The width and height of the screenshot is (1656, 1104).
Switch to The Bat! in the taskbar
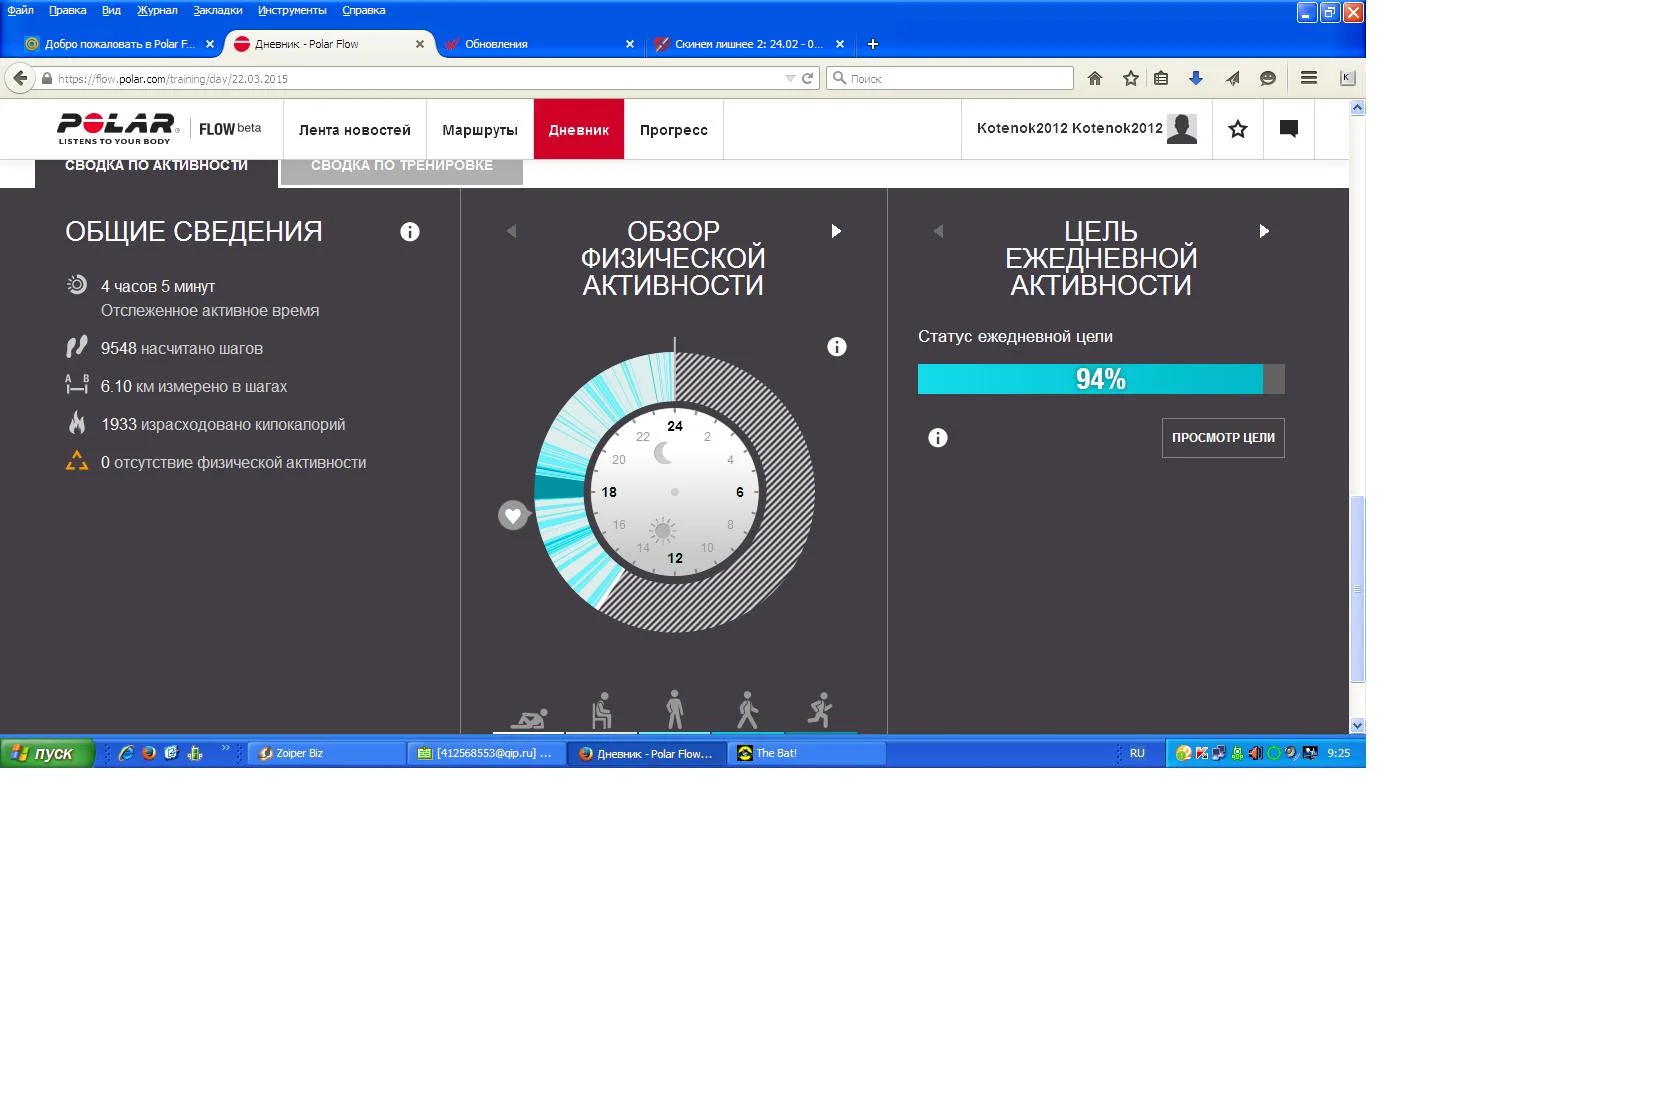pyautogui.click(x=809, y=753)
